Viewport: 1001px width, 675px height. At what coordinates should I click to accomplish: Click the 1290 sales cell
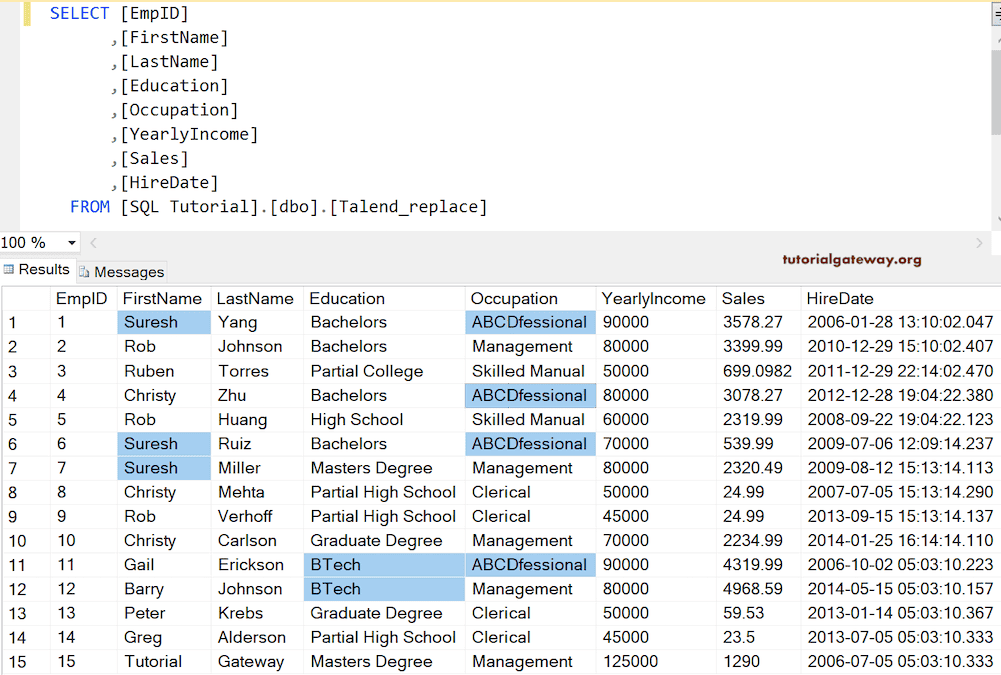pyautogui.click(x=758, y=662)
